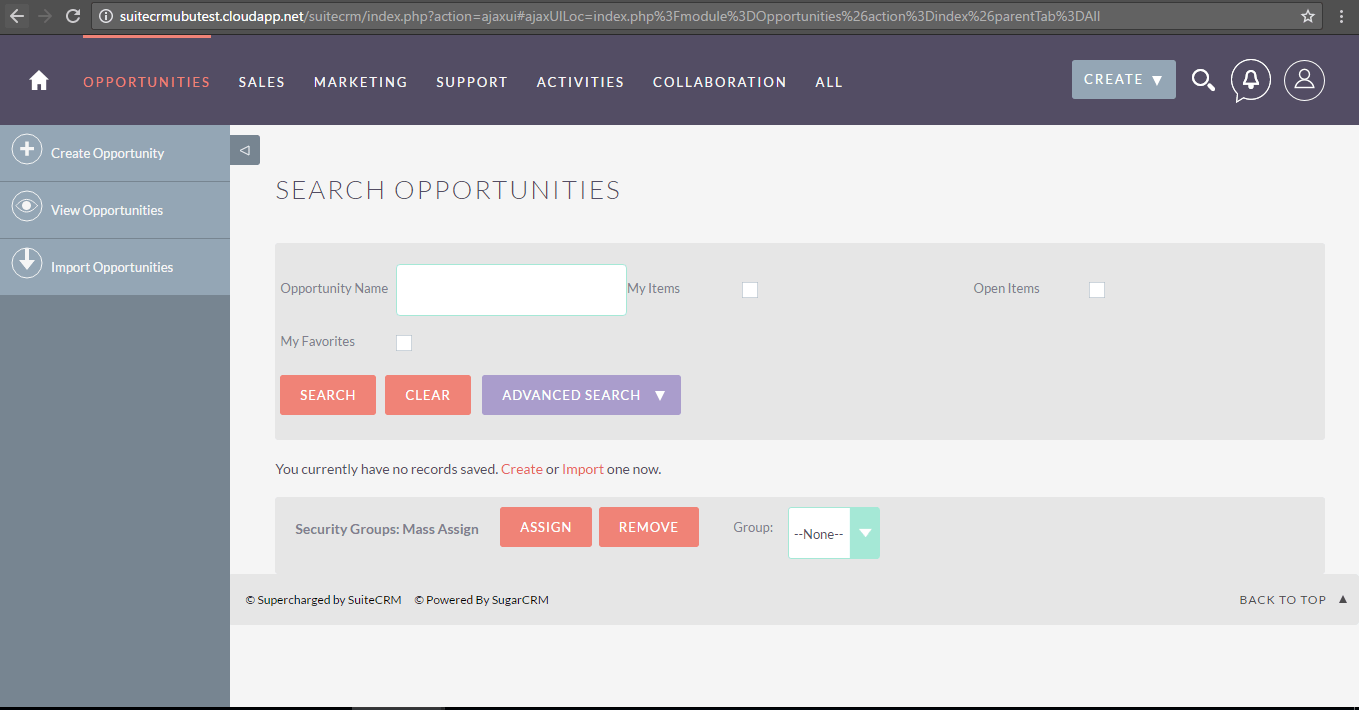Open the Sales menu
The width and height of the screenshot is (1359, 710).
262,82
